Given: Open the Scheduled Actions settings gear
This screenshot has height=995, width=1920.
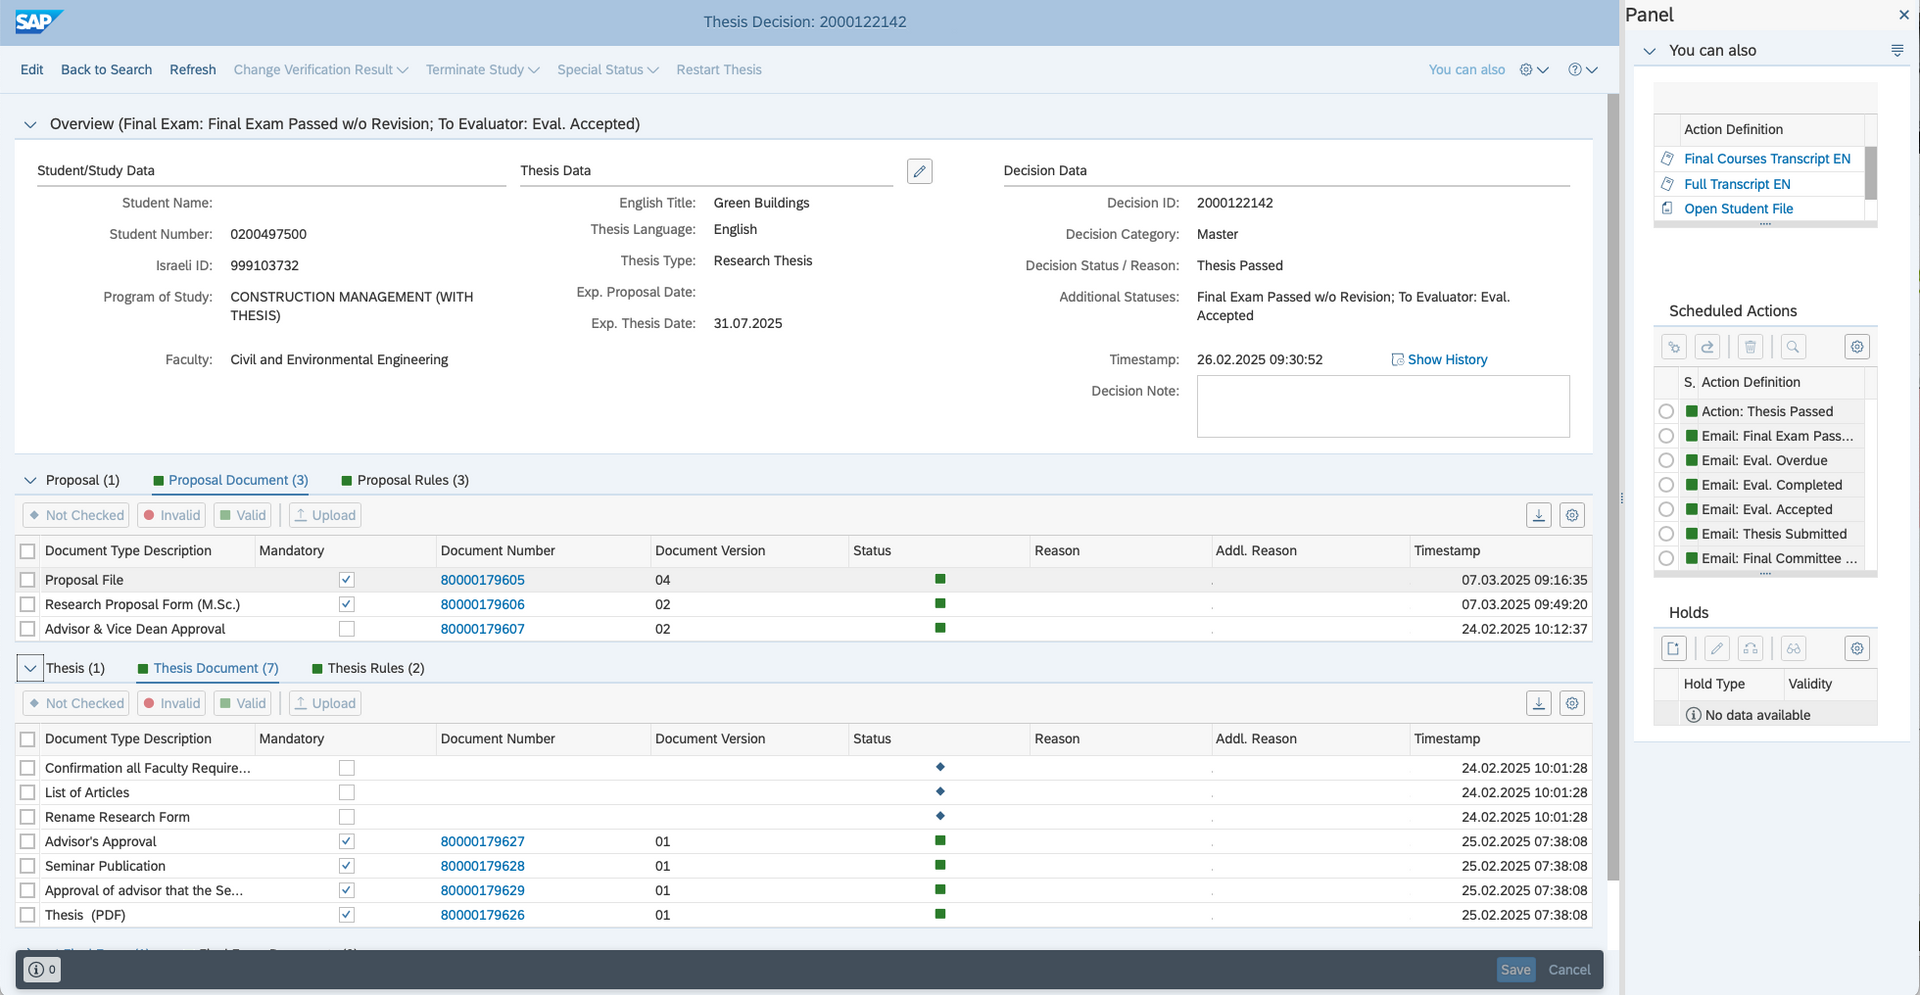Looking at the screenshot, I should (x=1857, y=347).
